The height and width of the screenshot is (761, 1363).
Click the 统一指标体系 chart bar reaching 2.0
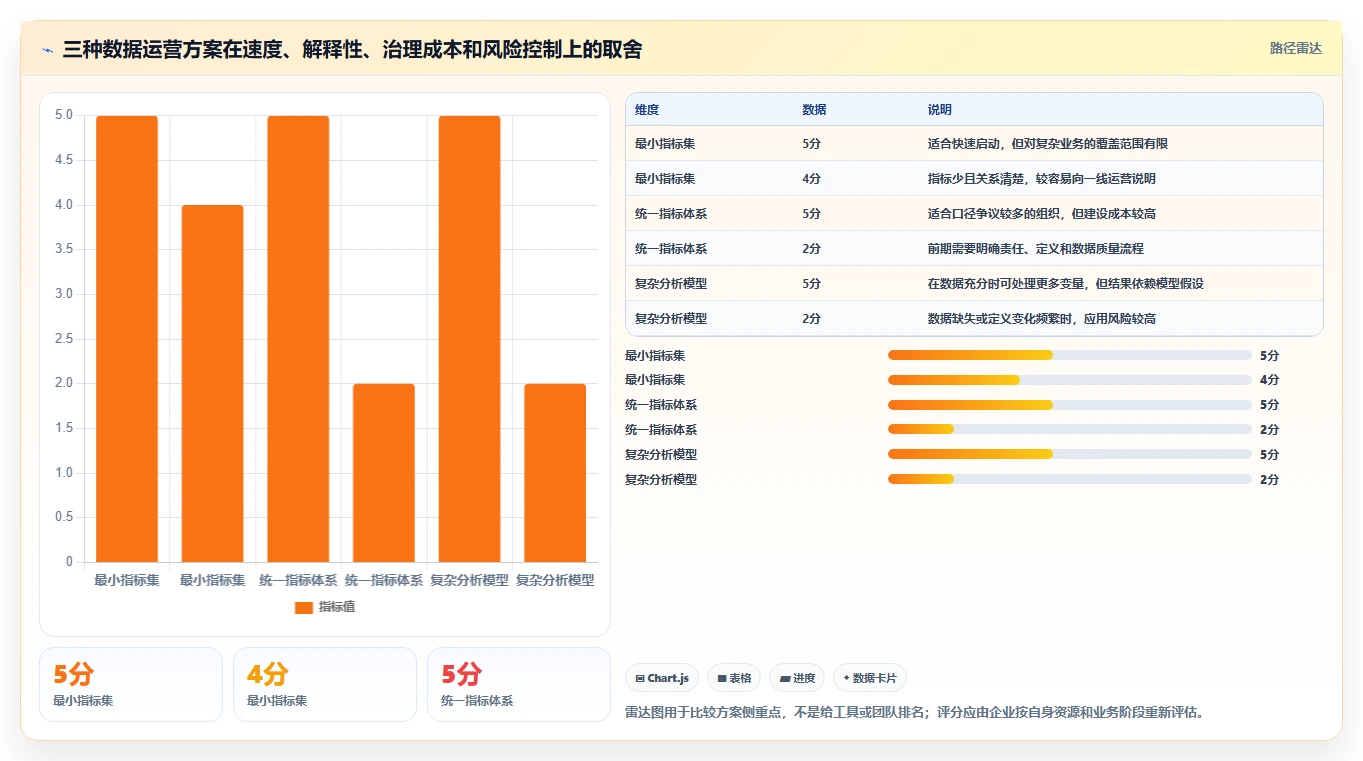384,473
